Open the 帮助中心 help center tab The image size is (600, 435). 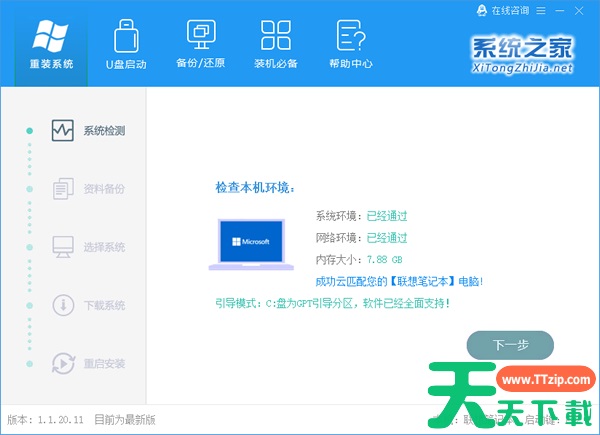(350, 44)
